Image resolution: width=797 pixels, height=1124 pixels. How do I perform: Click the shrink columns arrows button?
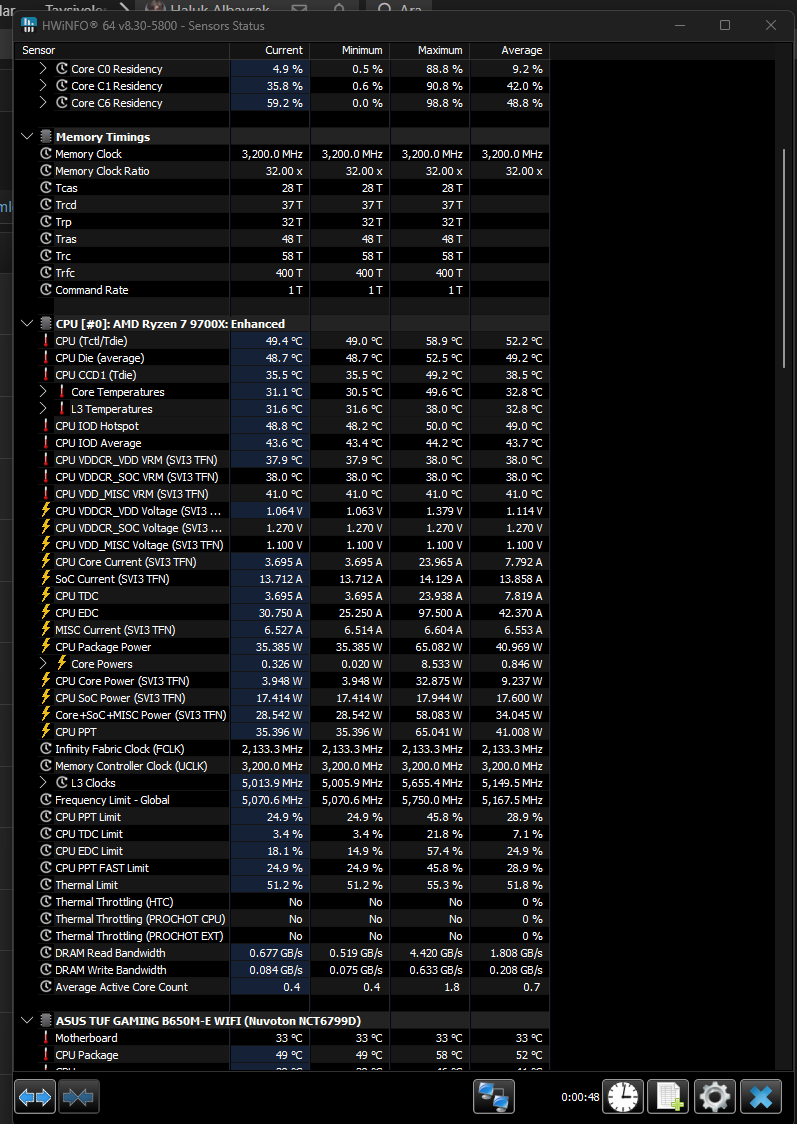pos(79,1096)
